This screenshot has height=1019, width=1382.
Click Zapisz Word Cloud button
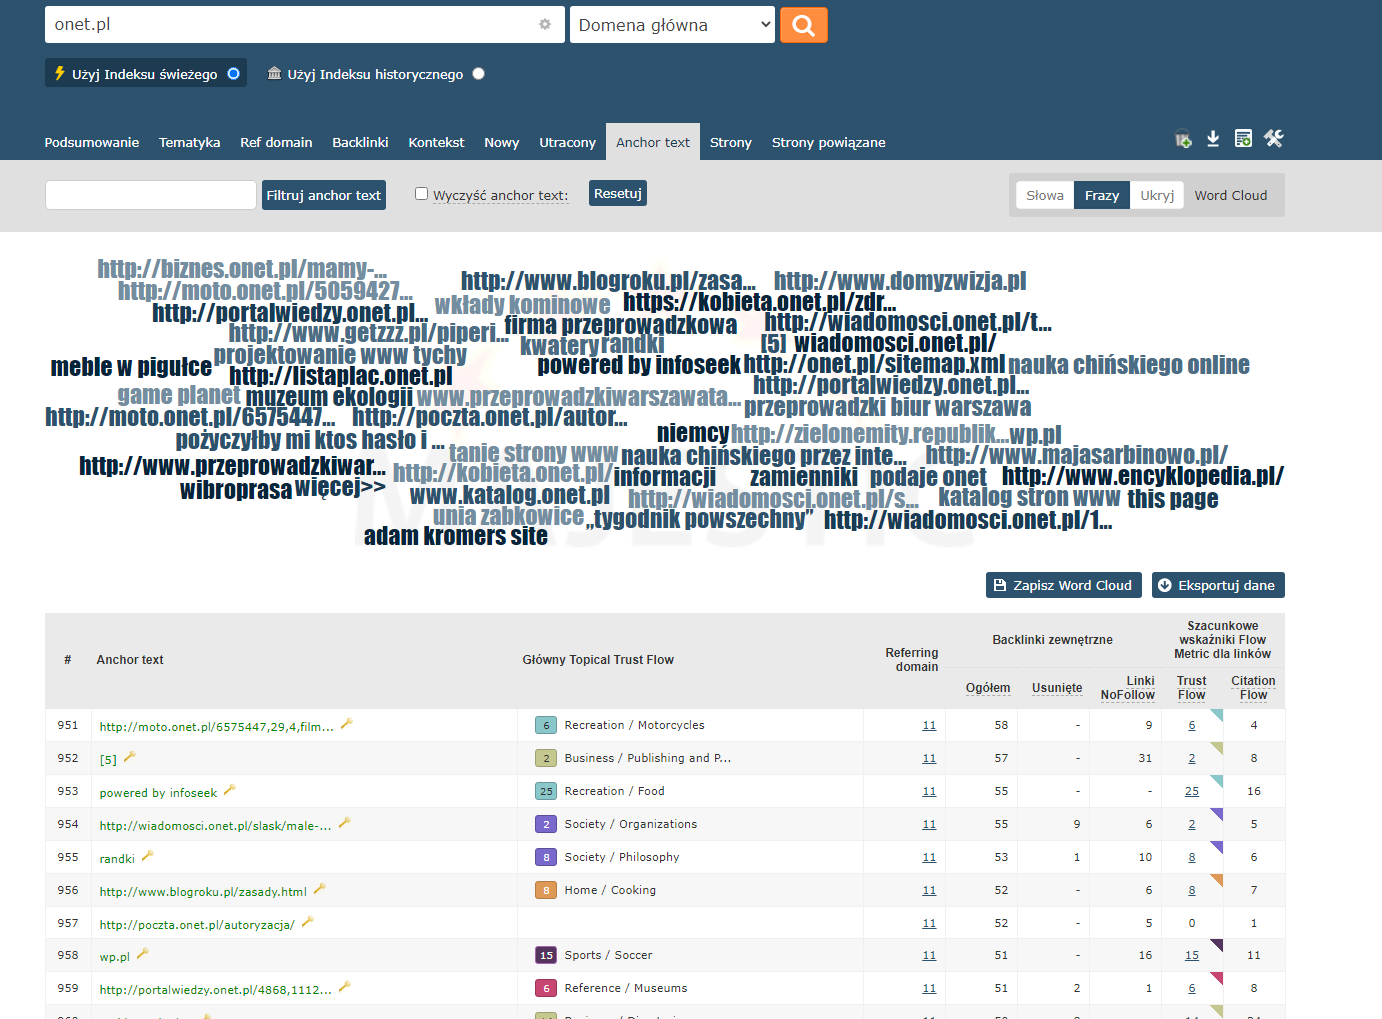point(1063,585)
